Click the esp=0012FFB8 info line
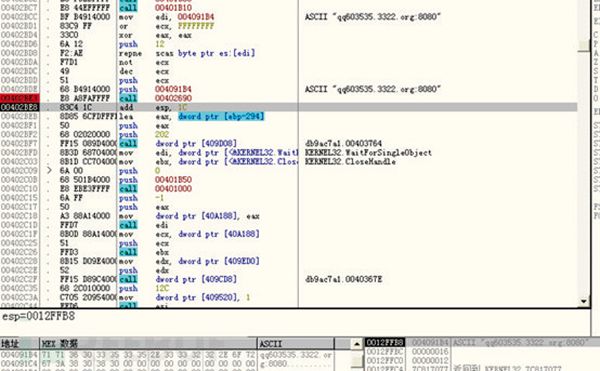The width and height of the screenshot is (600, 371). tap(38, 316)
